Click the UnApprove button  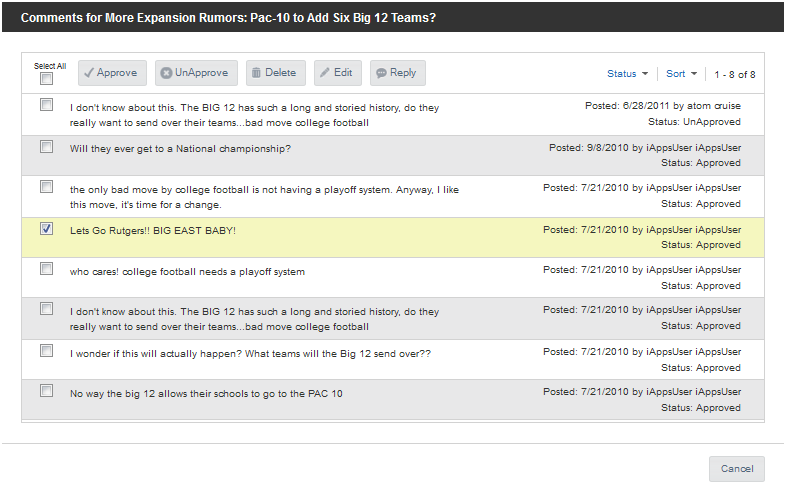196,73
